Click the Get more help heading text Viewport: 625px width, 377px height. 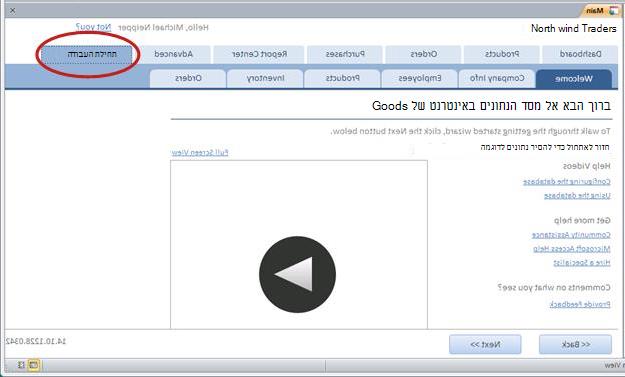point(582,220)
